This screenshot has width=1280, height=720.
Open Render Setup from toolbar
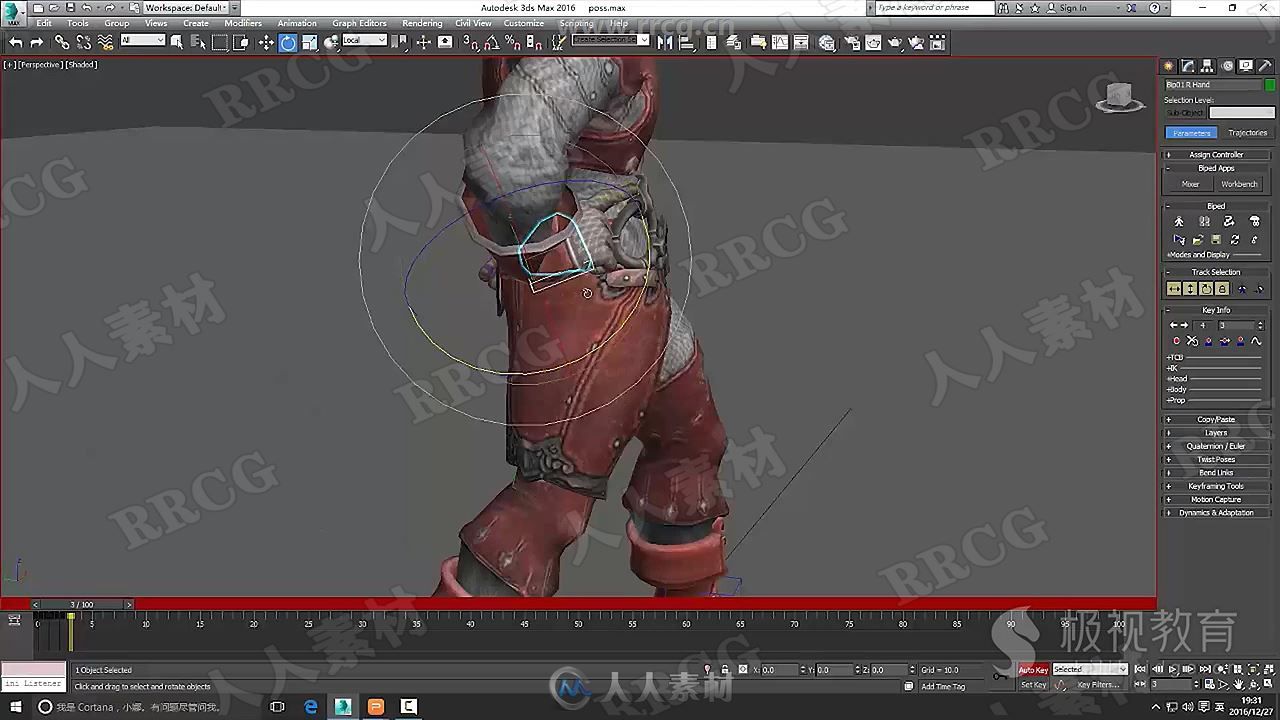tap(852, 42)
